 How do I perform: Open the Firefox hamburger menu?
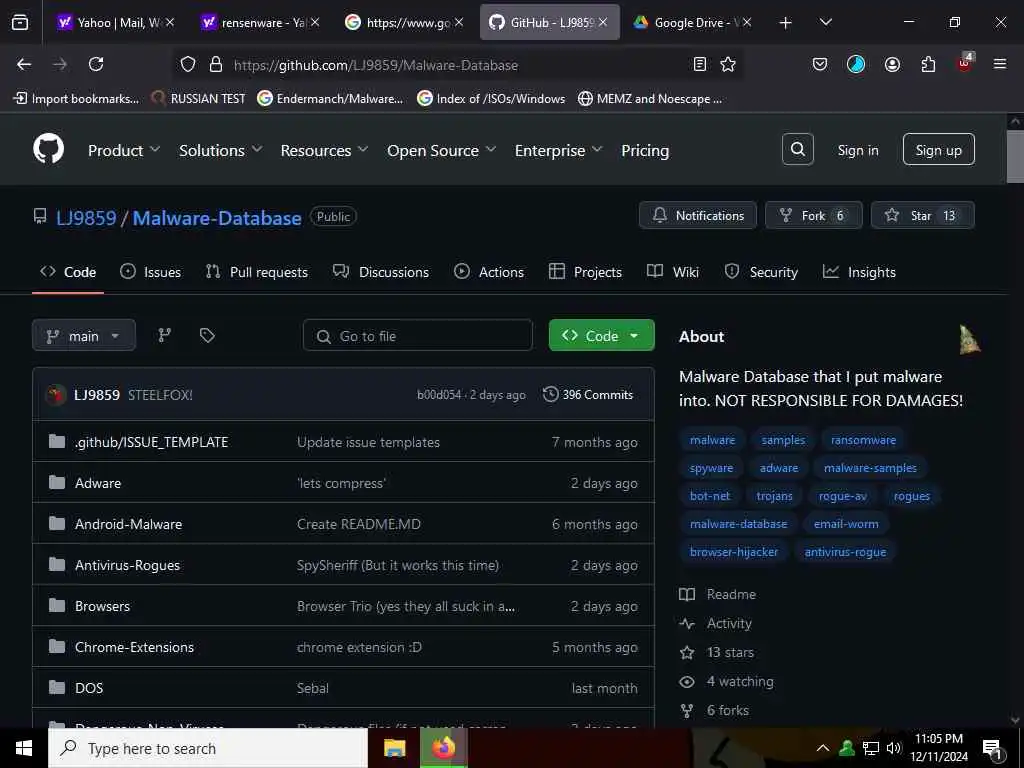tap(999, 64)
